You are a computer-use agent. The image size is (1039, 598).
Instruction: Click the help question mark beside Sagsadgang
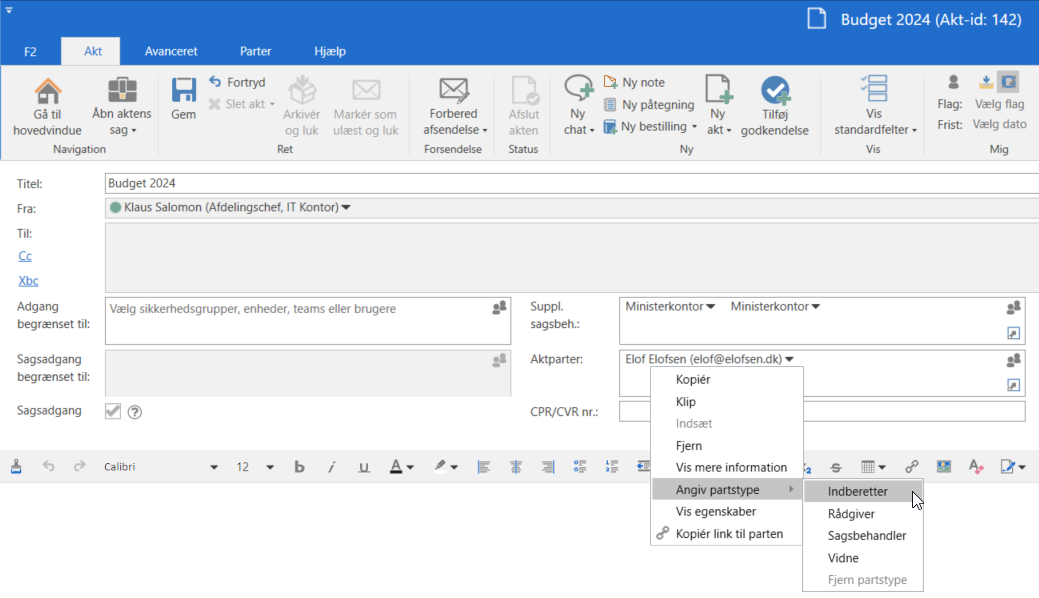tap(135, 412)
